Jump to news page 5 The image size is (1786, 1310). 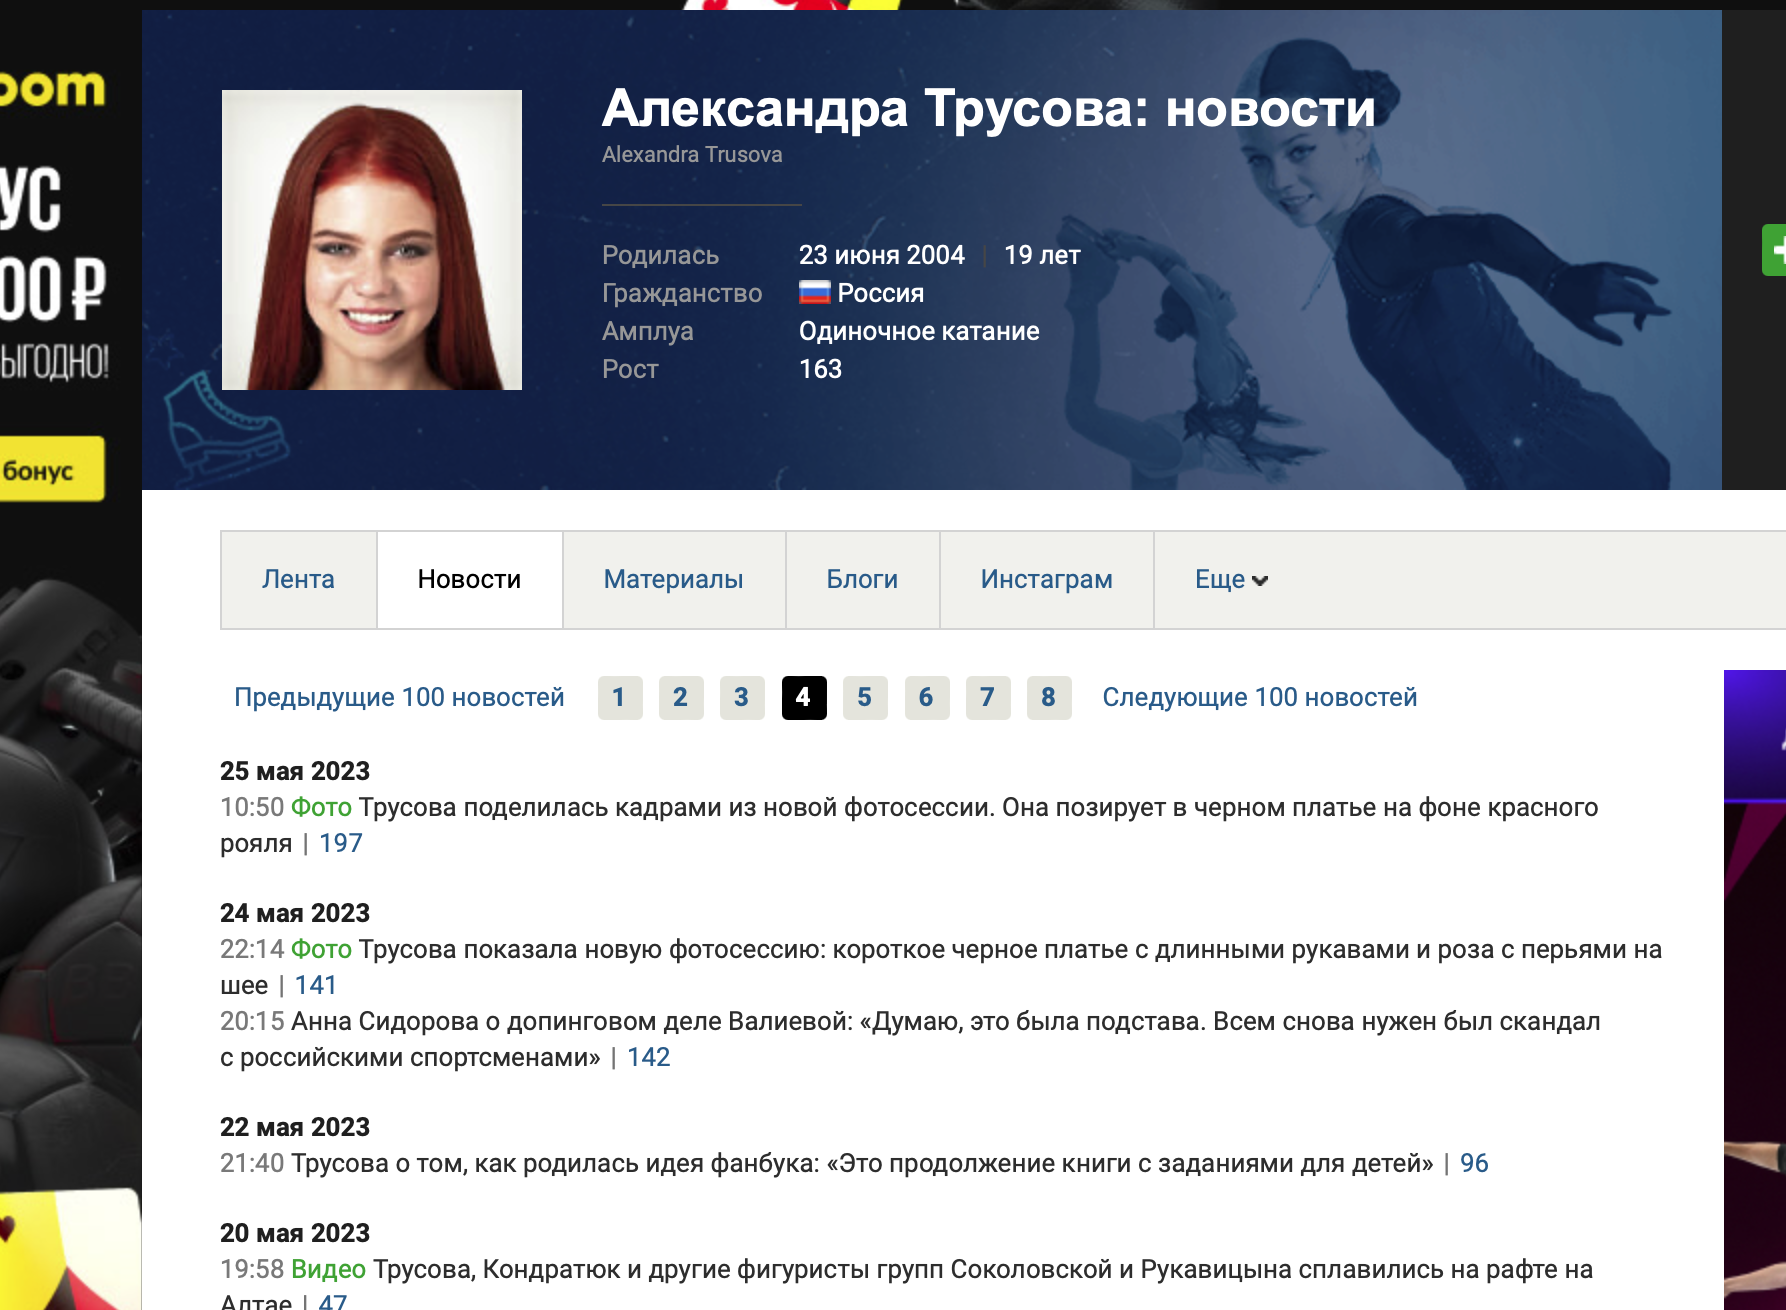coord(865,698)
